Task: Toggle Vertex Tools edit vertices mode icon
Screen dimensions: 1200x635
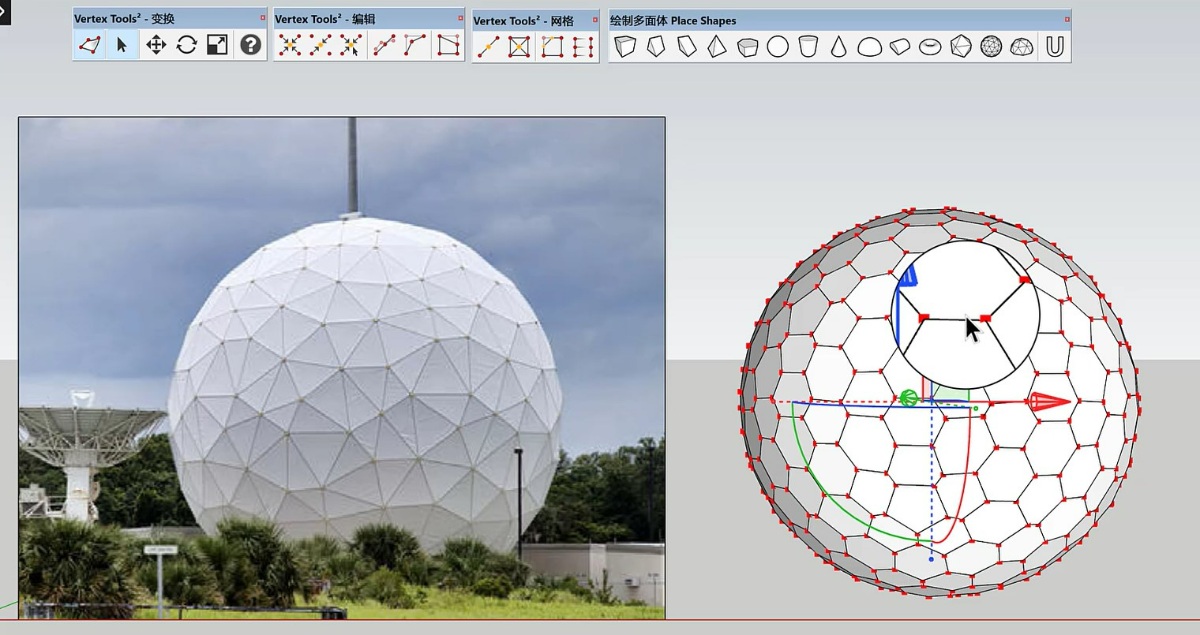Action: pyautogui.click(x=90, y=45)
